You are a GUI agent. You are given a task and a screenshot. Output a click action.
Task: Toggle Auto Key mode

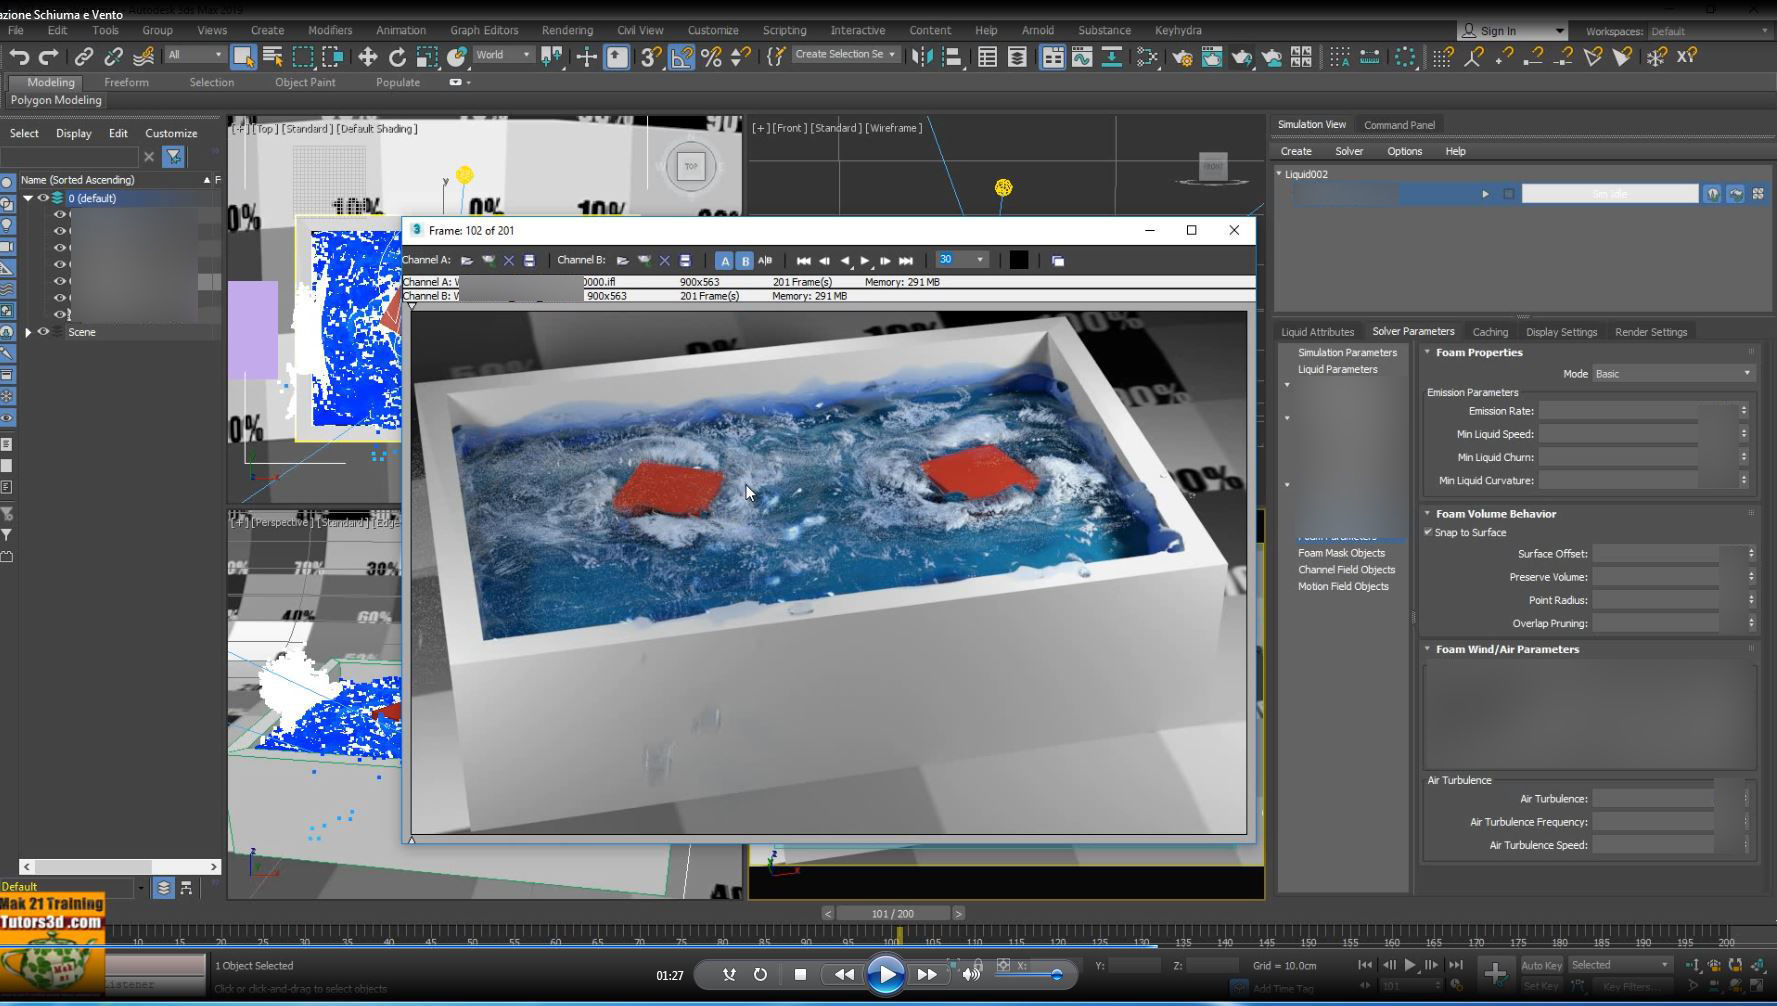pyautogui.click(x=1541, y=965)
